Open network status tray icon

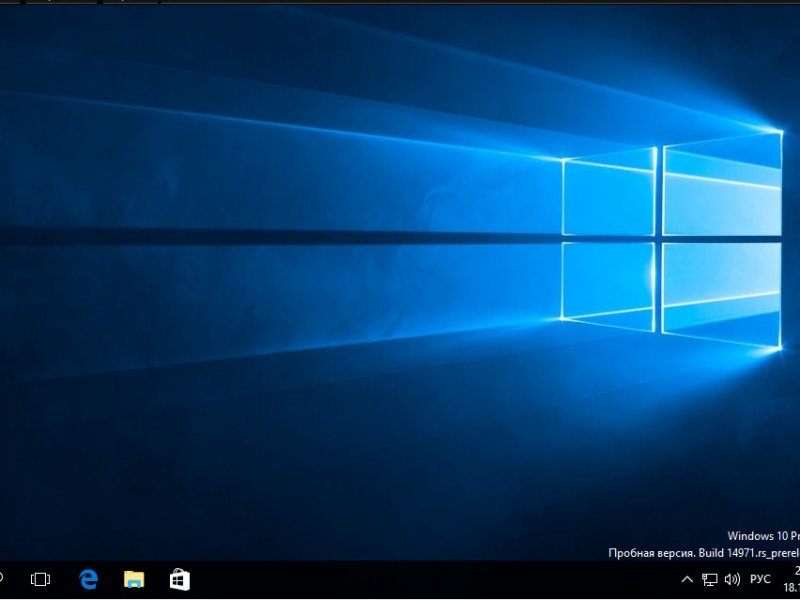(709, 579)
